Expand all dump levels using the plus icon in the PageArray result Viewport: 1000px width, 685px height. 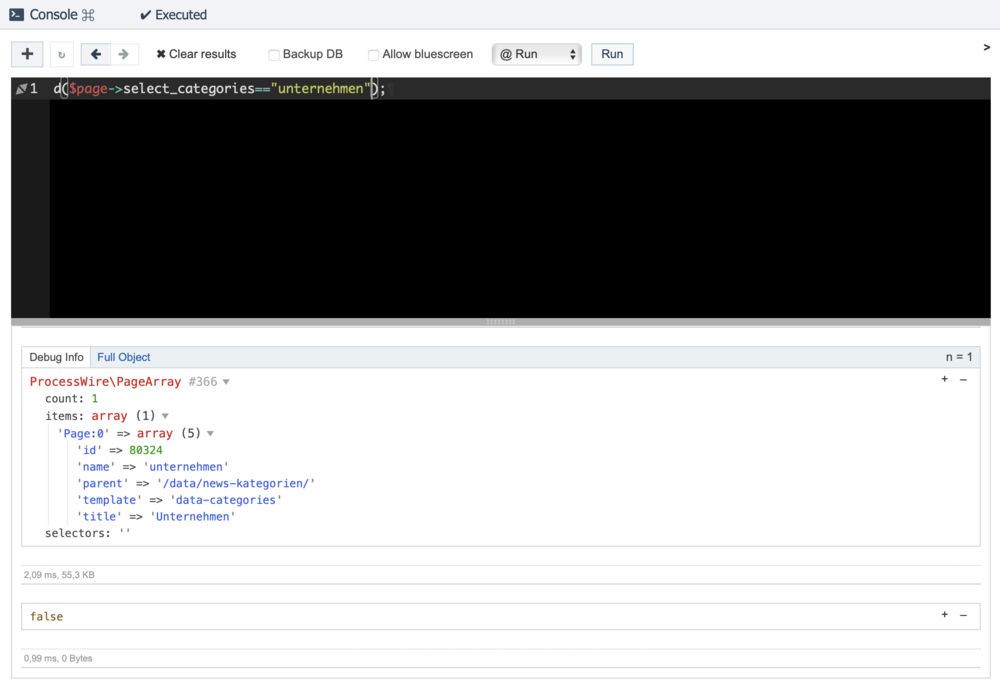pos(944,379)
